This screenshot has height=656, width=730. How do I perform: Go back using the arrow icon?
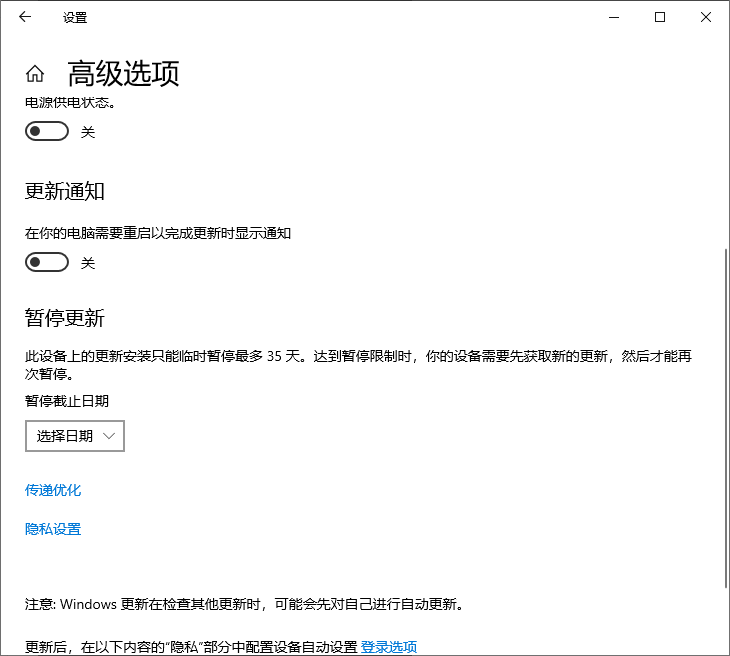click(25, 17)
